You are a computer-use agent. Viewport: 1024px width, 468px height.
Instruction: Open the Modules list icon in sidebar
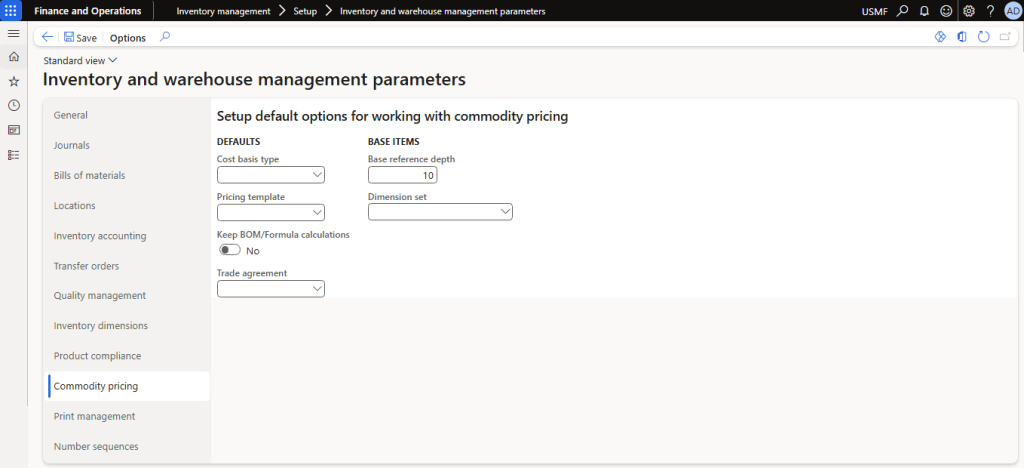(13, 154)
